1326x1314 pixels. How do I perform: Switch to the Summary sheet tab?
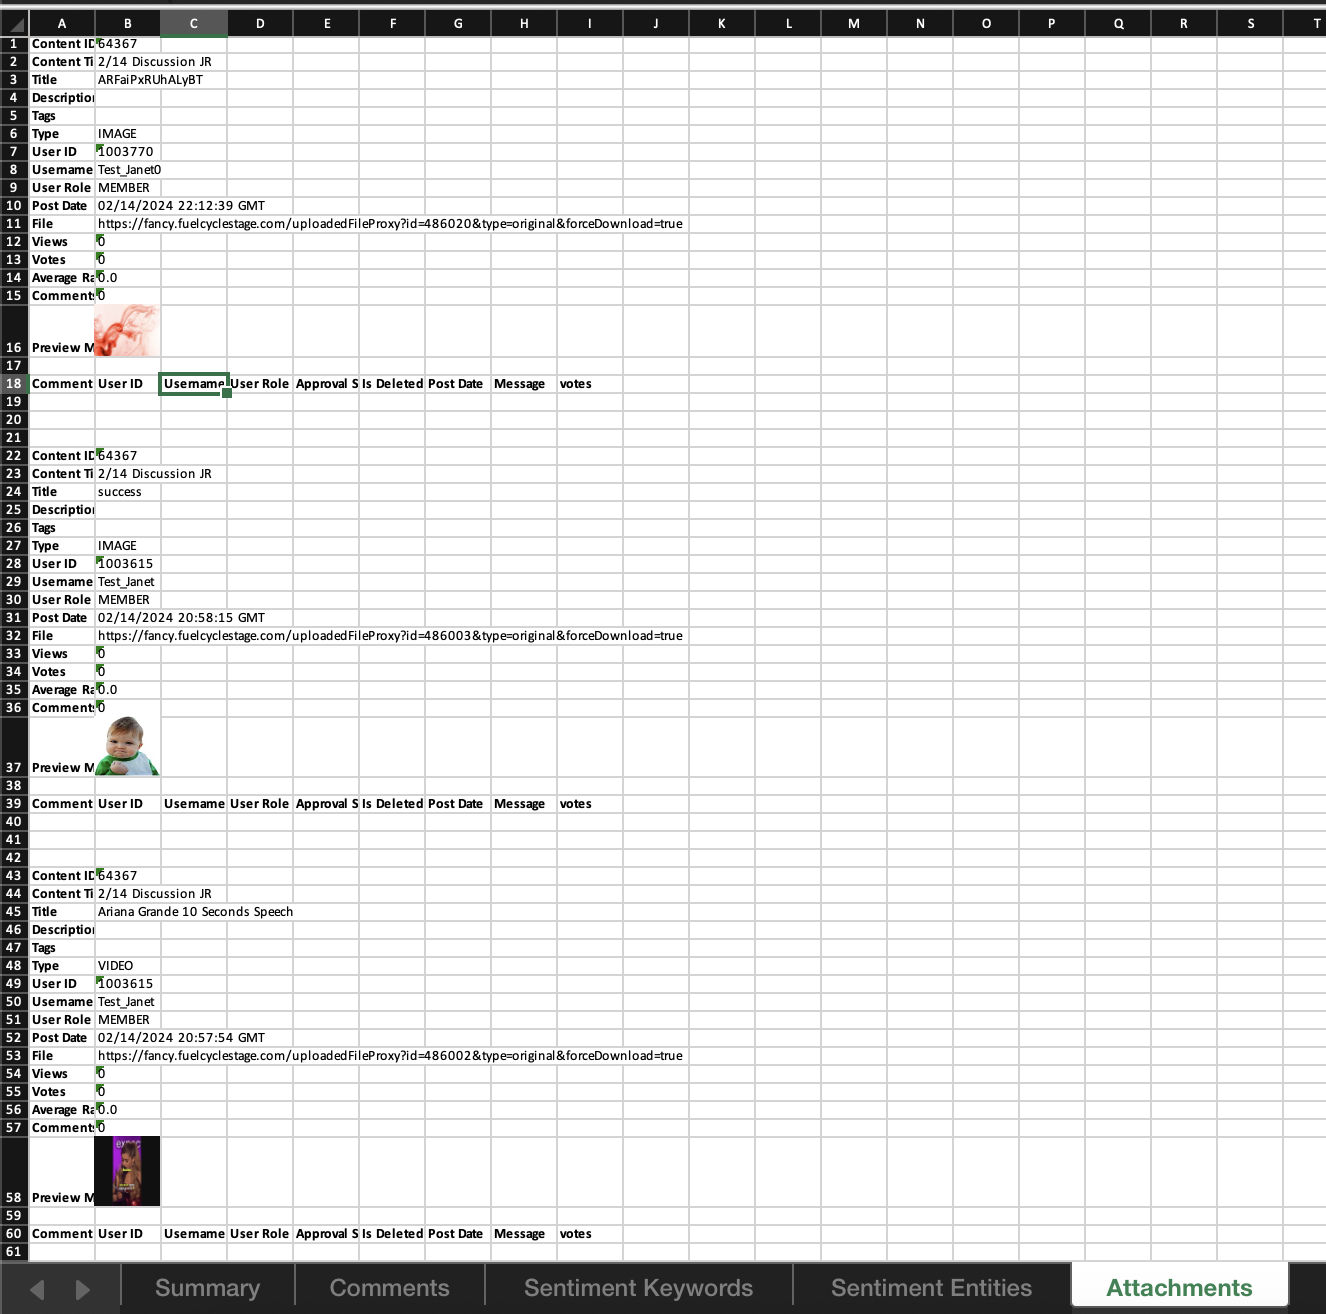point(207,1288)
